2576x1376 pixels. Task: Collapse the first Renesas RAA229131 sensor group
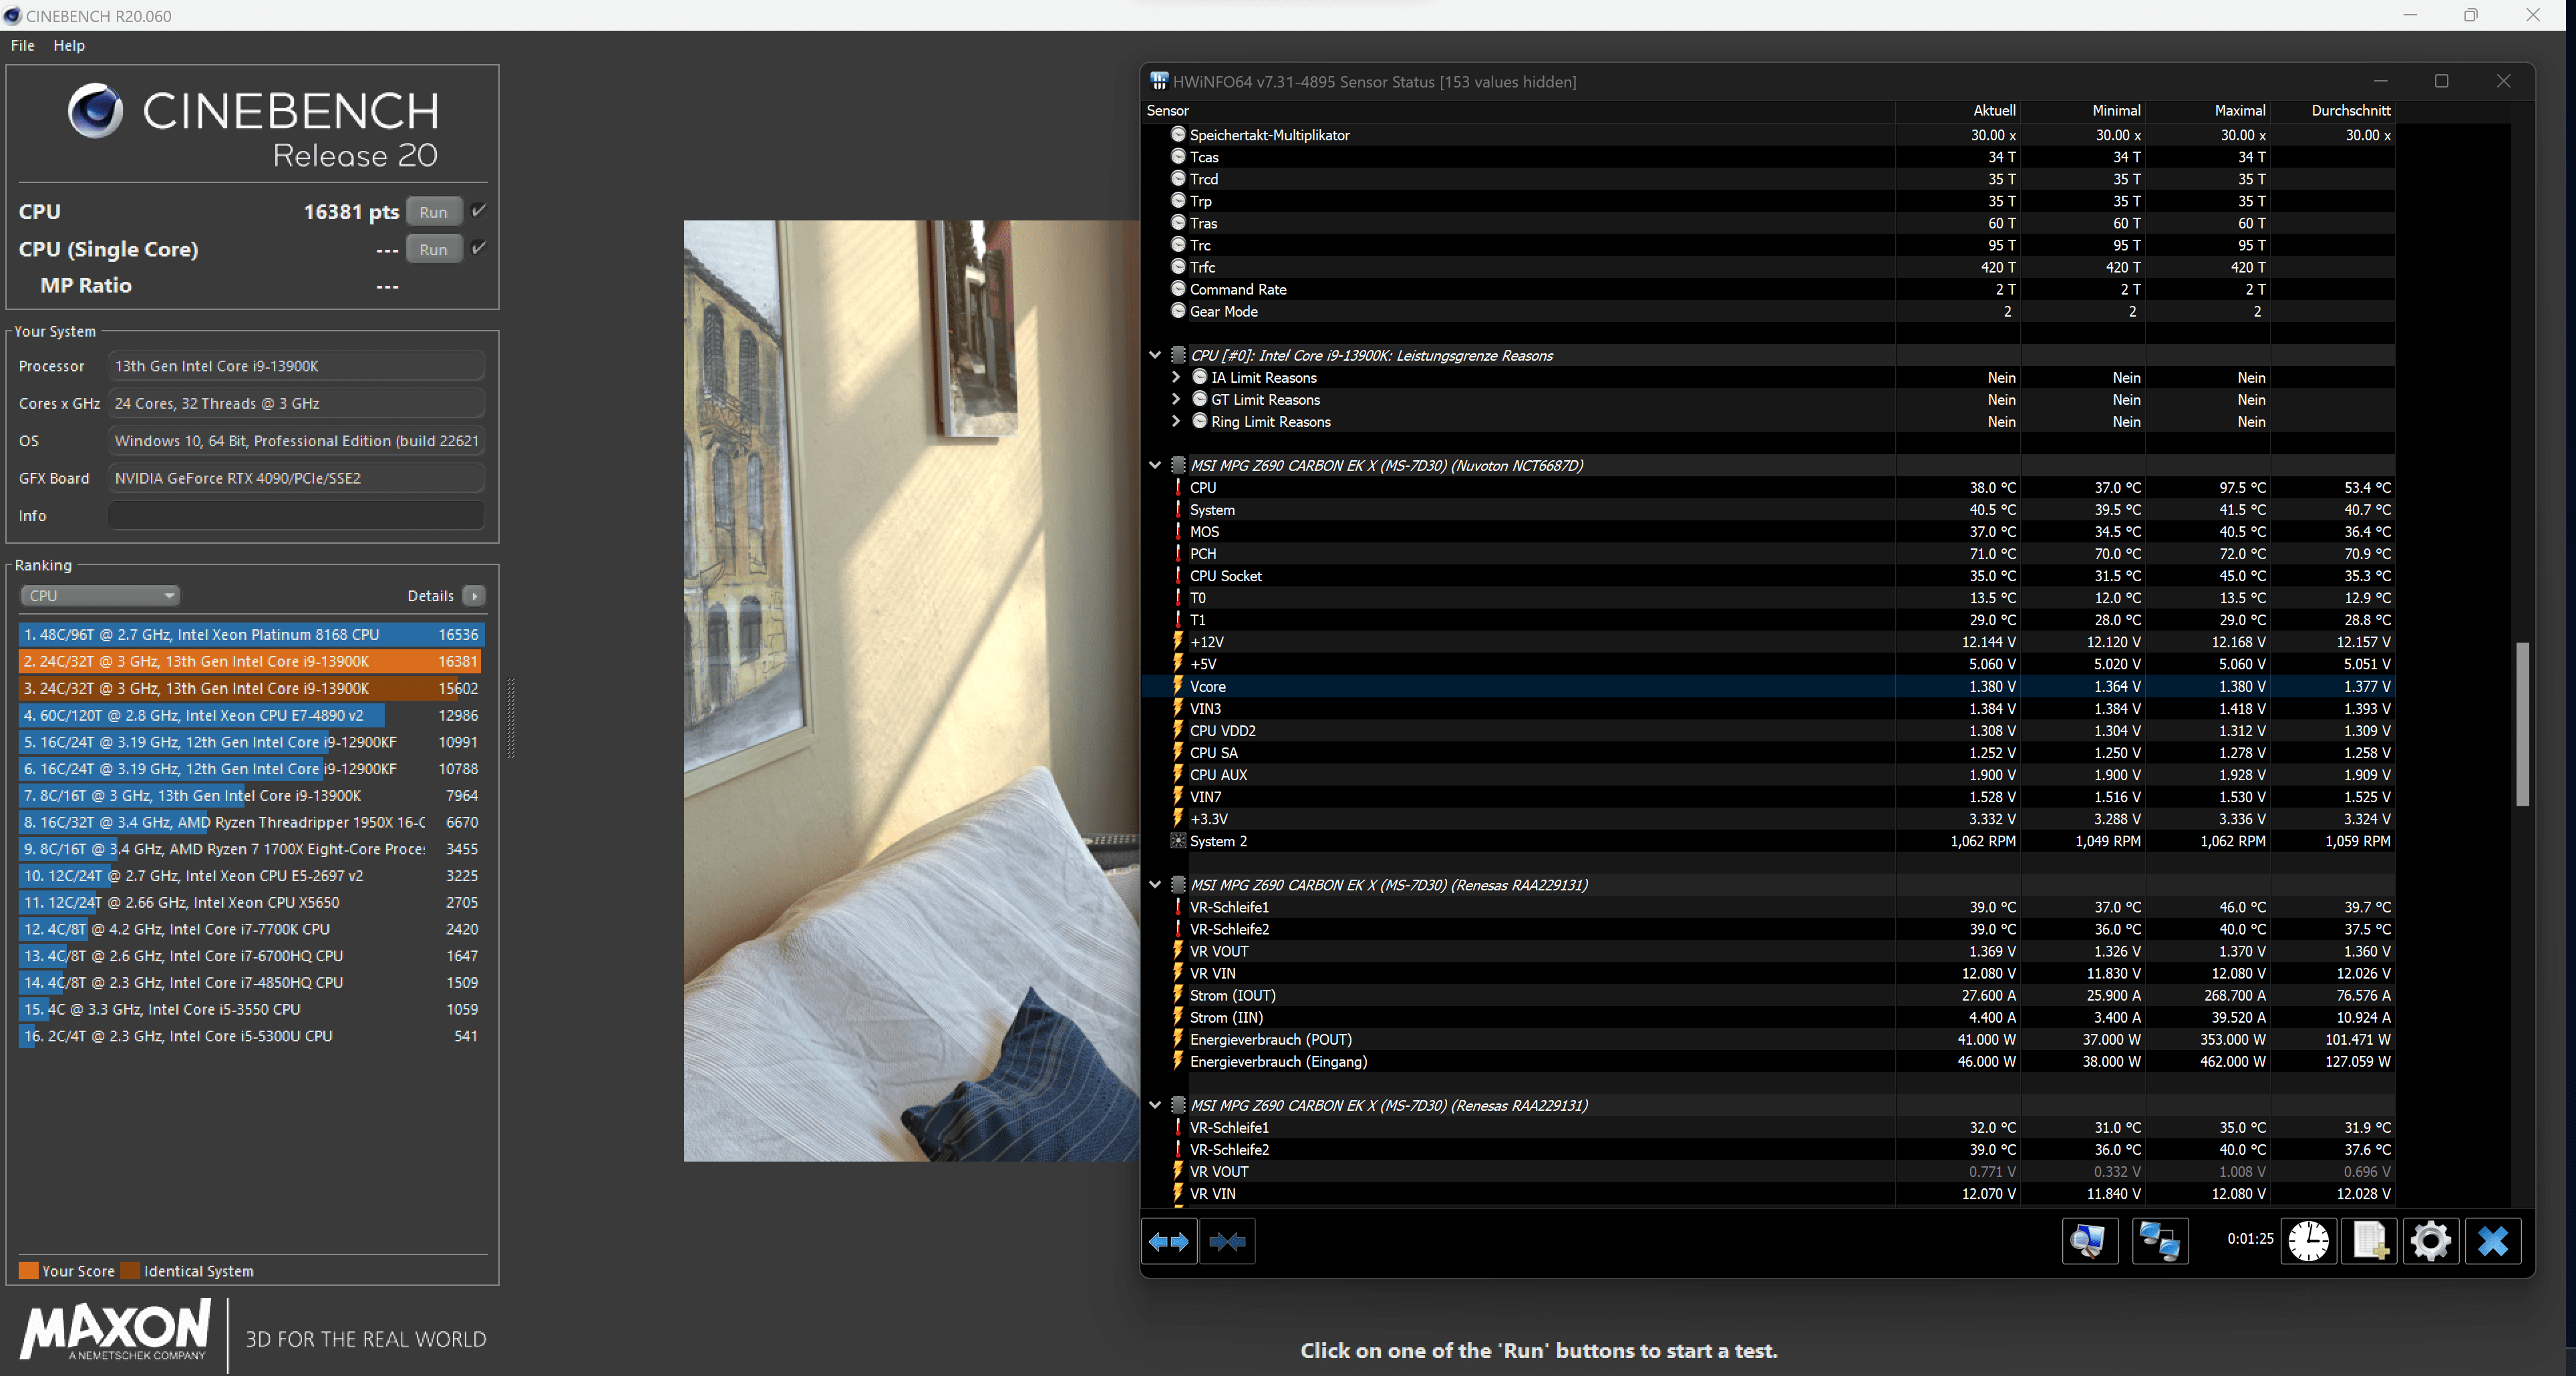[1155, 884]
